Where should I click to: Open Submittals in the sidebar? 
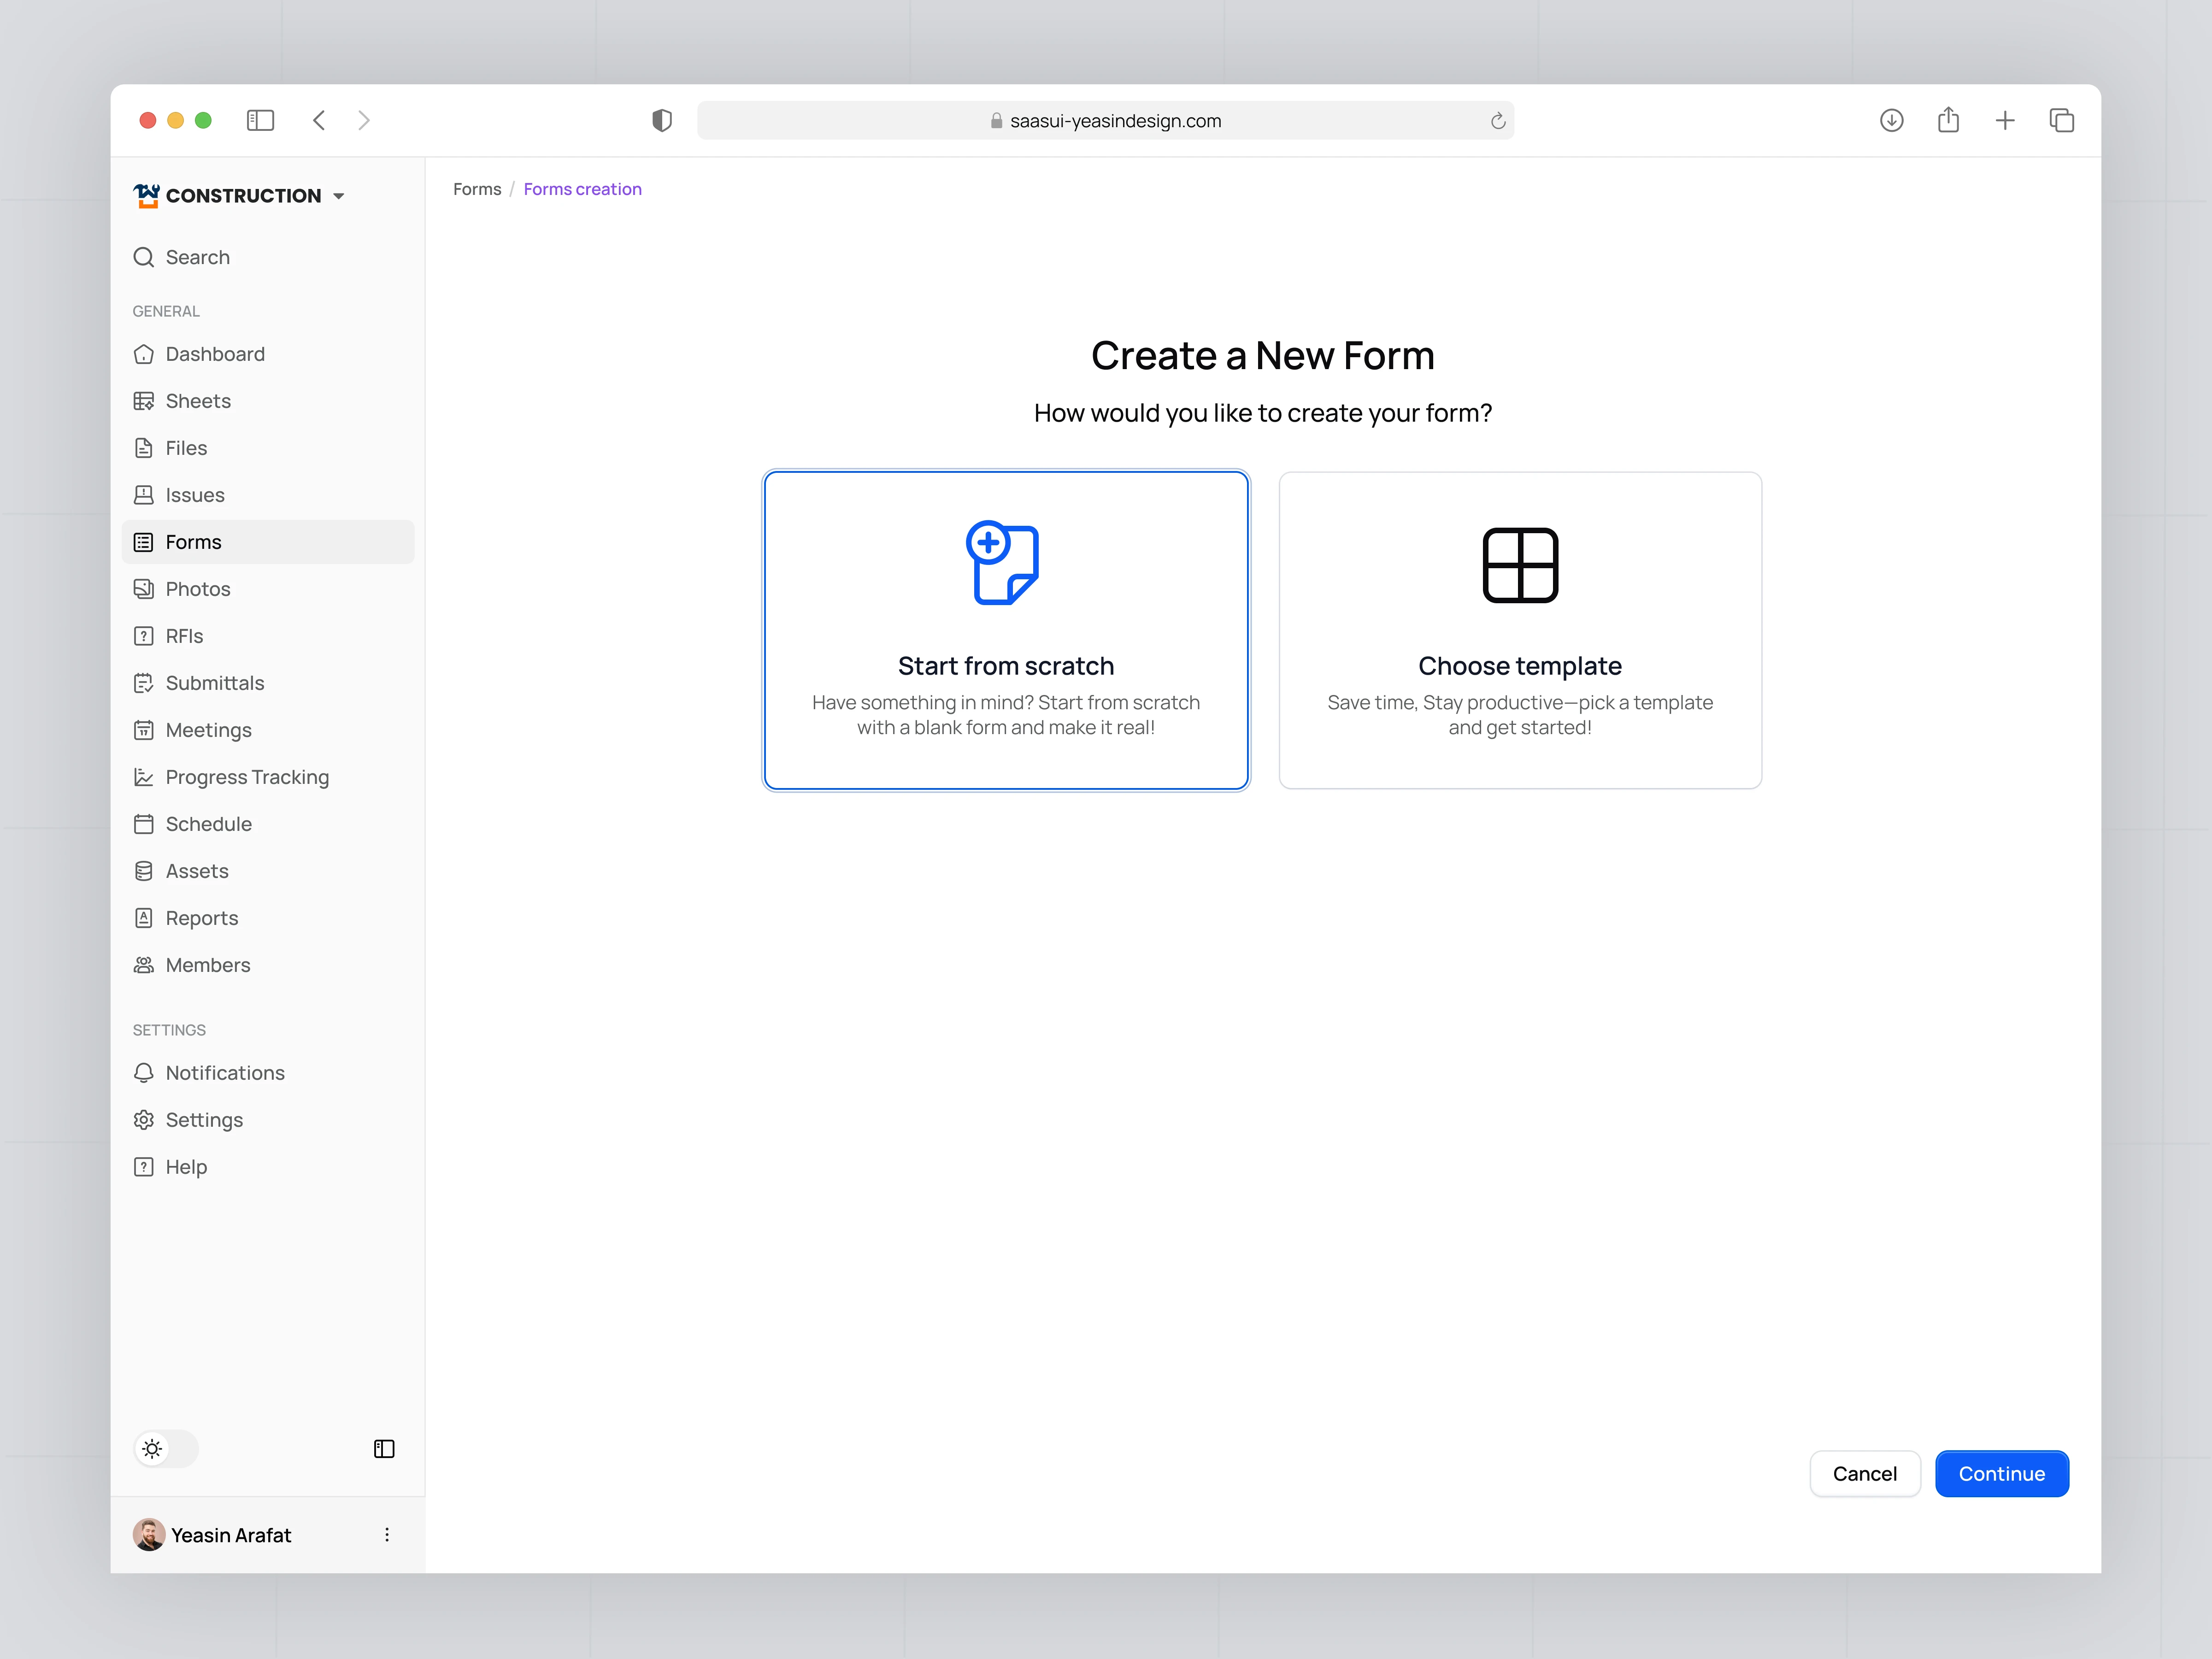coord(268,683)
